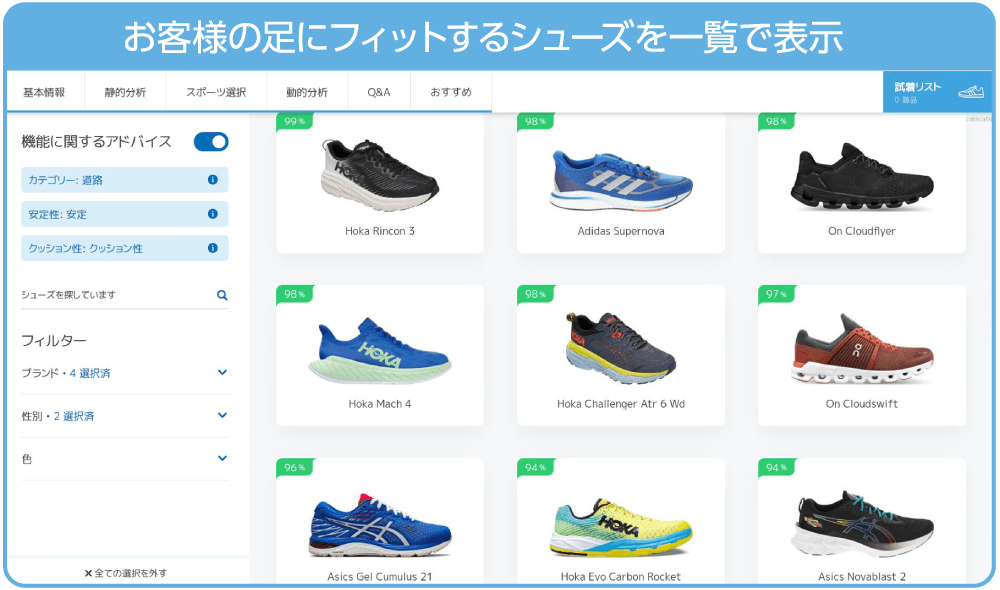Click the shoe search magnifier icon
Image resolution: width=1000 pixels, height=590 pixels.
[222, 295]
